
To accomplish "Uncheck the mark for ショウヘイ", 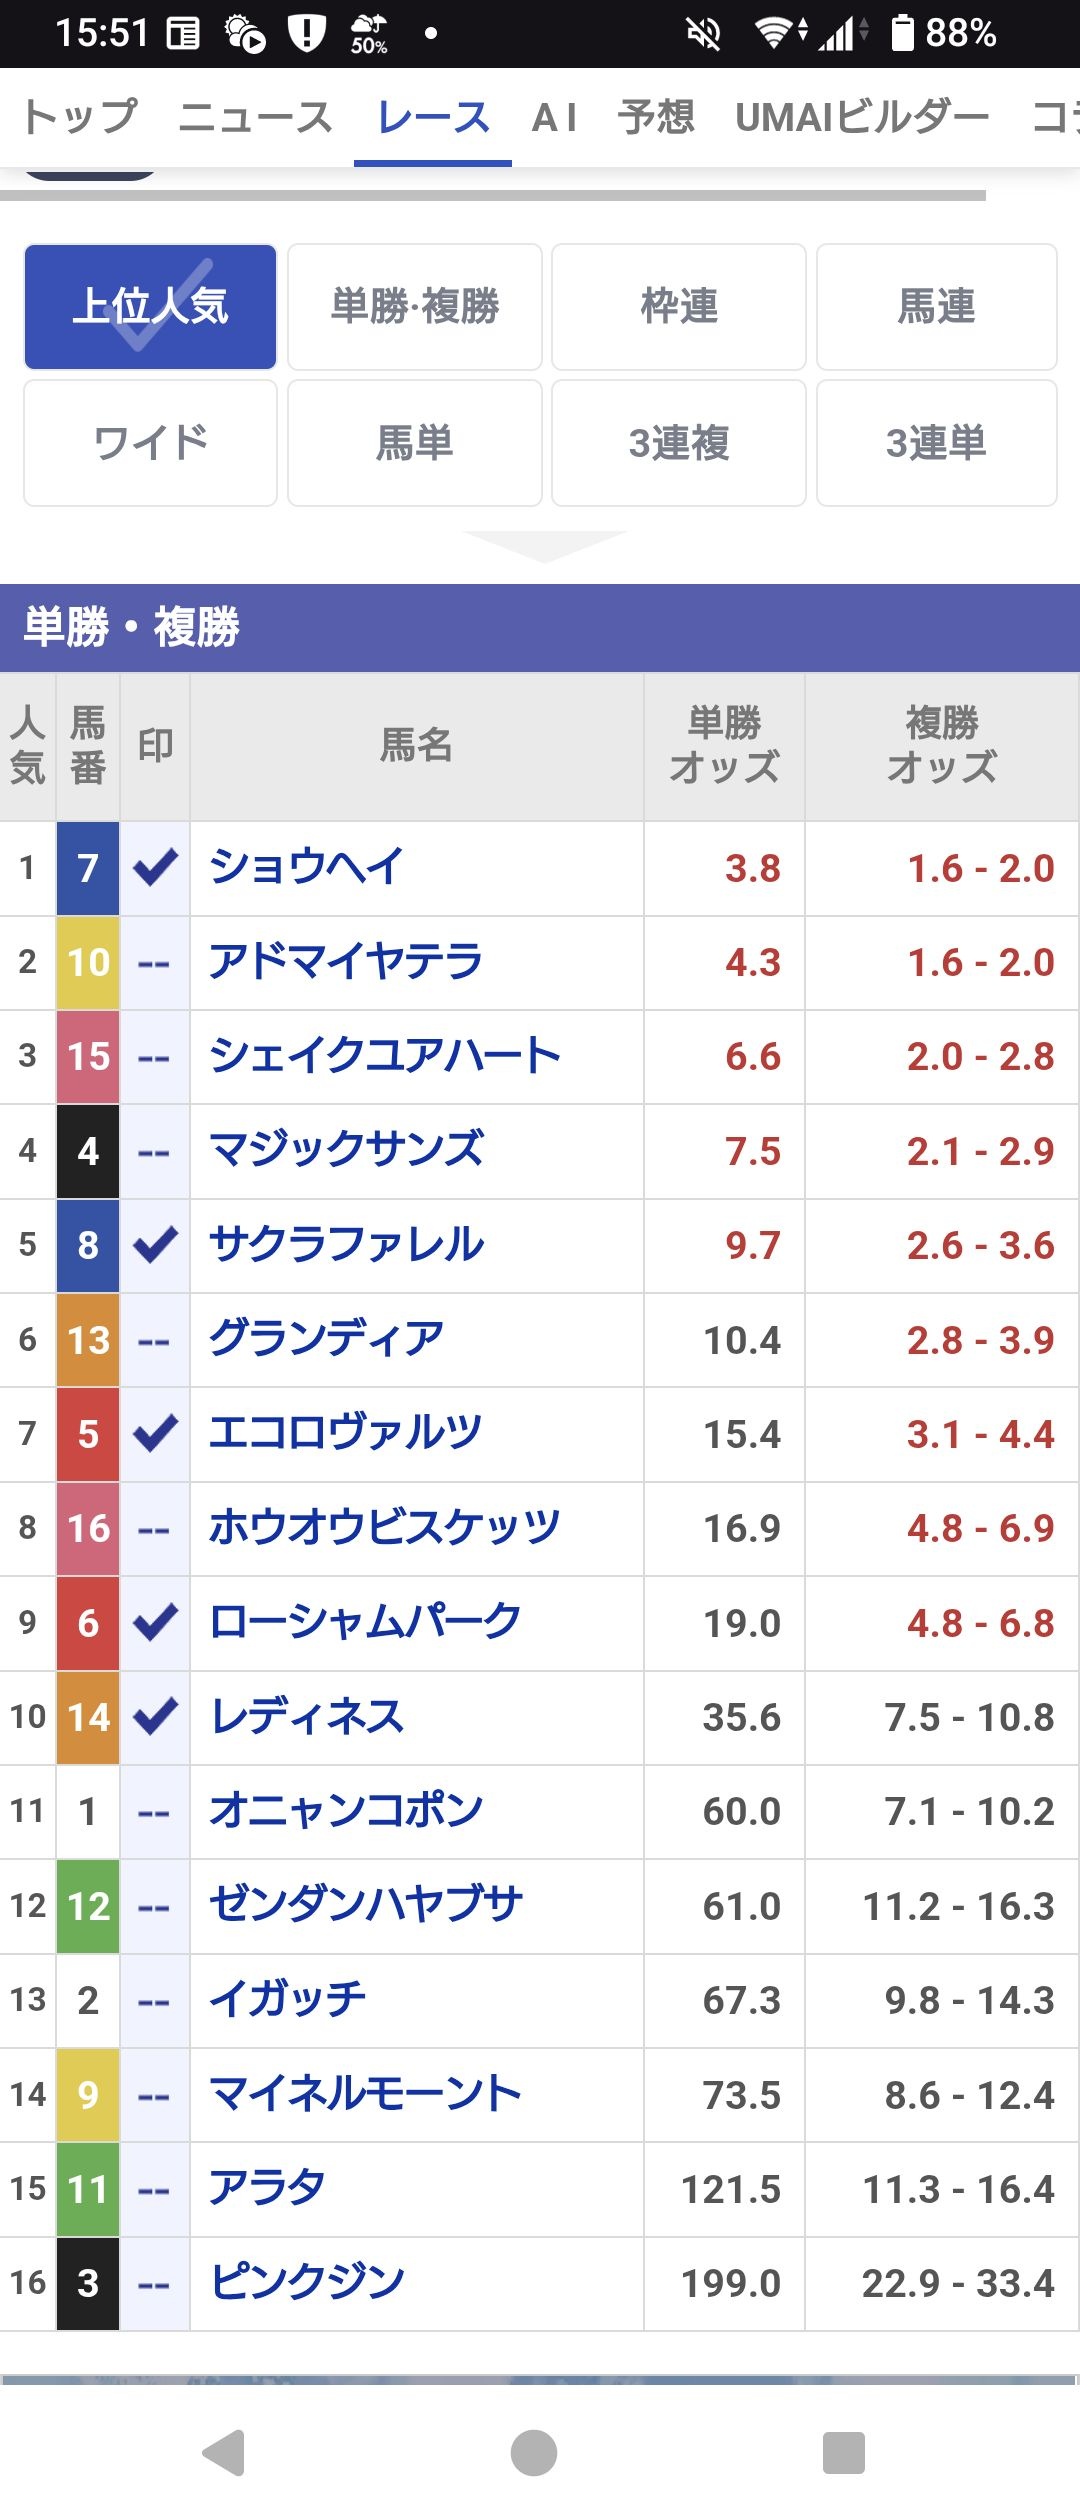I will (x=155, y=868).
